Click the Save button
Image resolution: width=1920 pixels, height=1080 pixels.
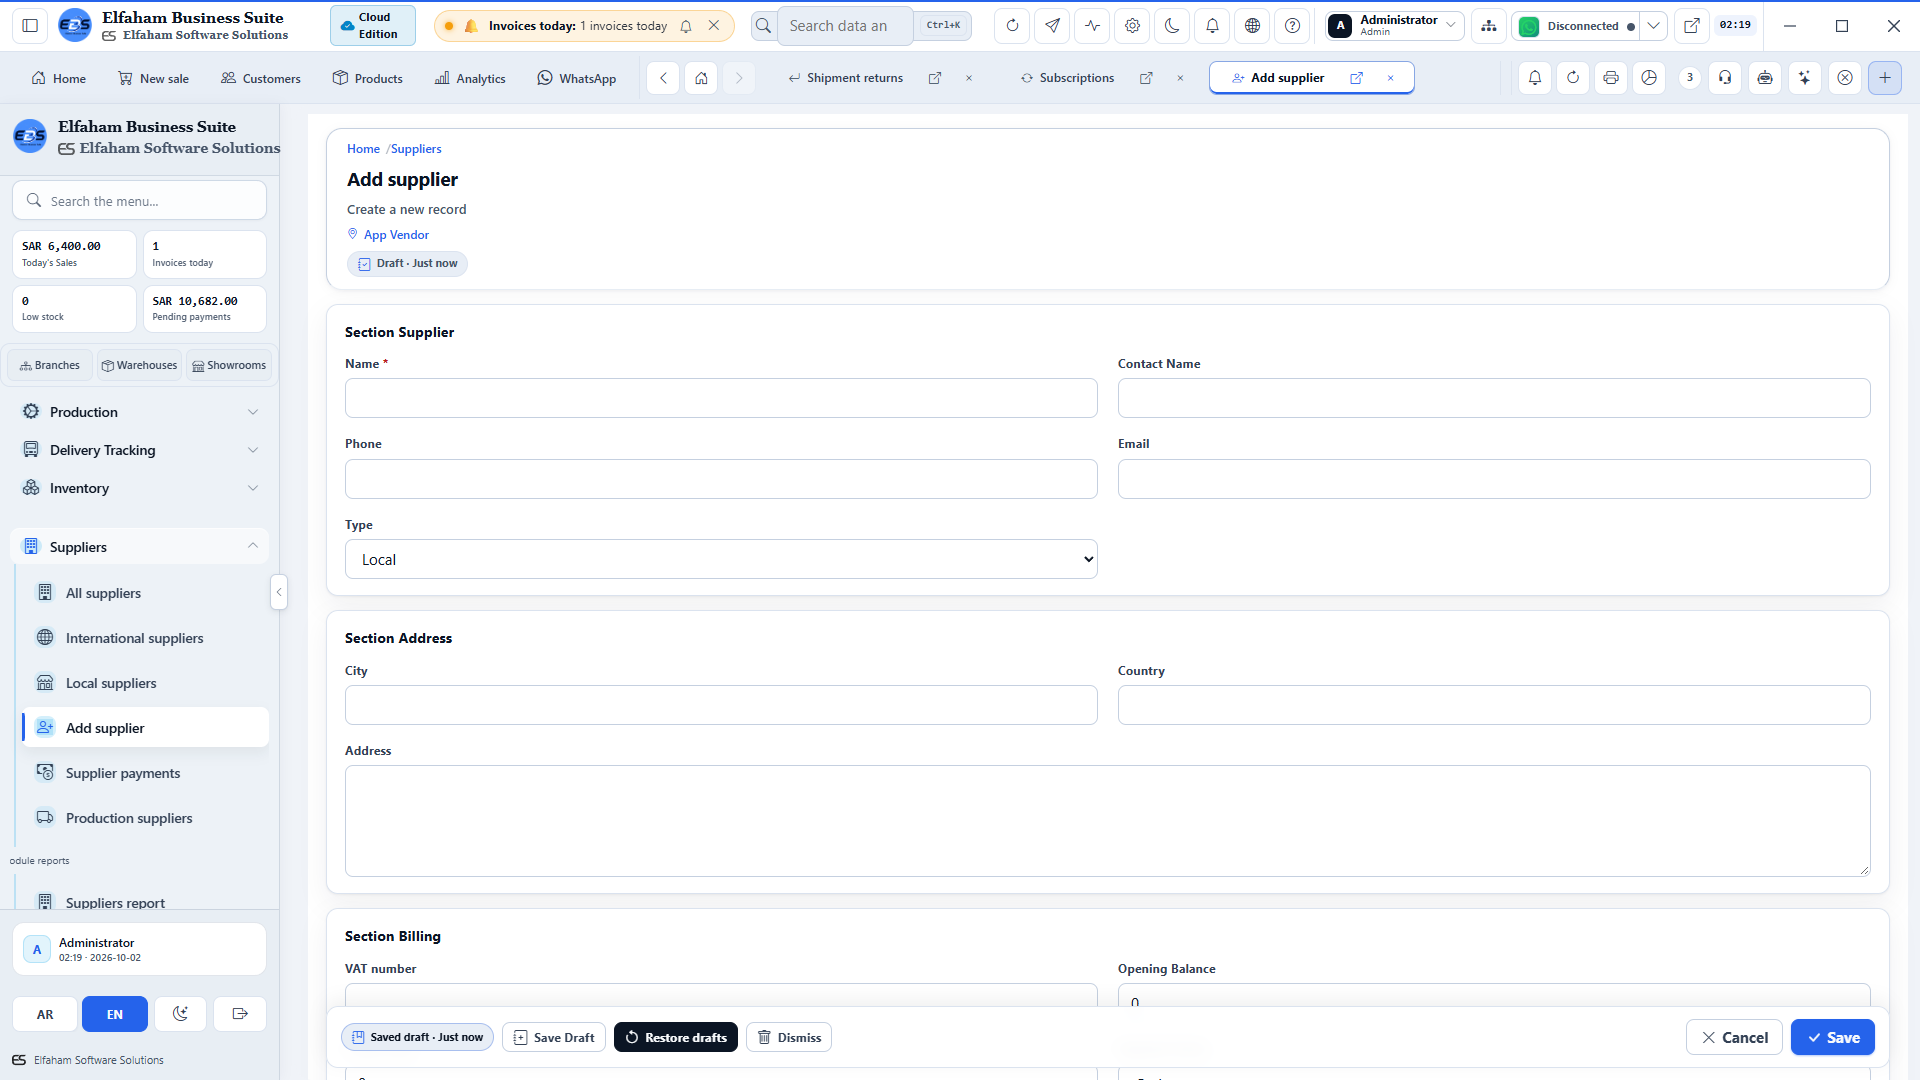point(1832,1037)
